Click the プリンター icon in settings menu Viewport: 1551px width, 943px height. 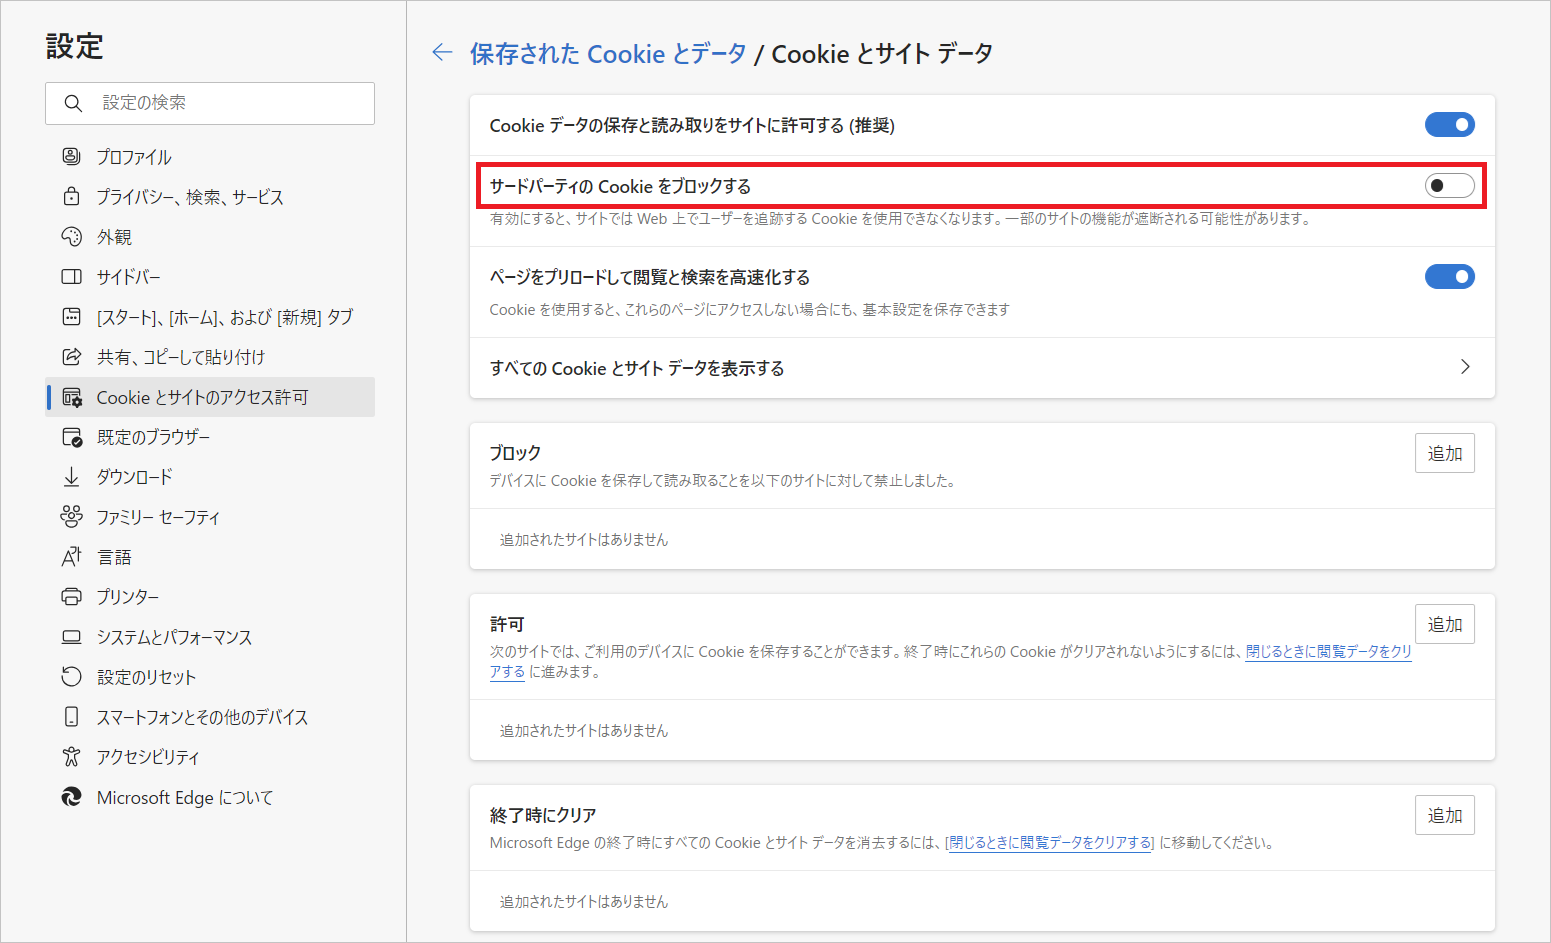pos(71,597)
